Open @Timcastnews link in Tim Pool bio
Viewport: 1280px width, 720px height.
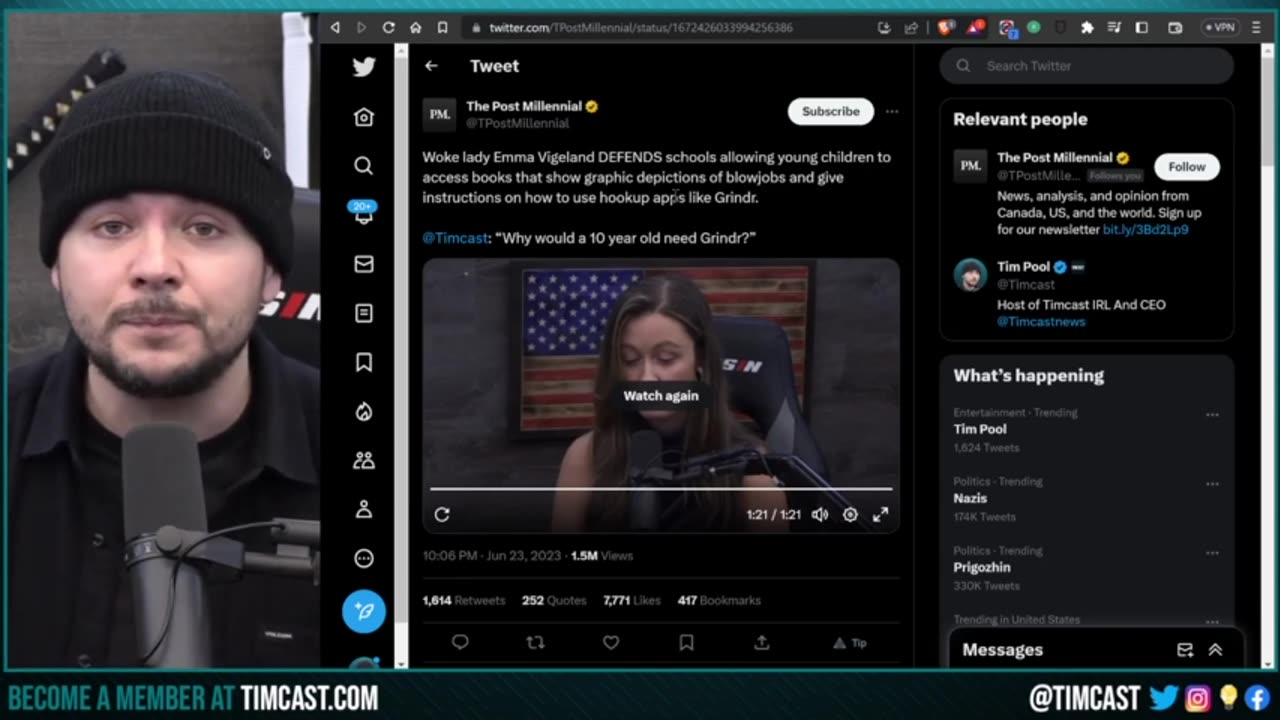point(1040,321)
